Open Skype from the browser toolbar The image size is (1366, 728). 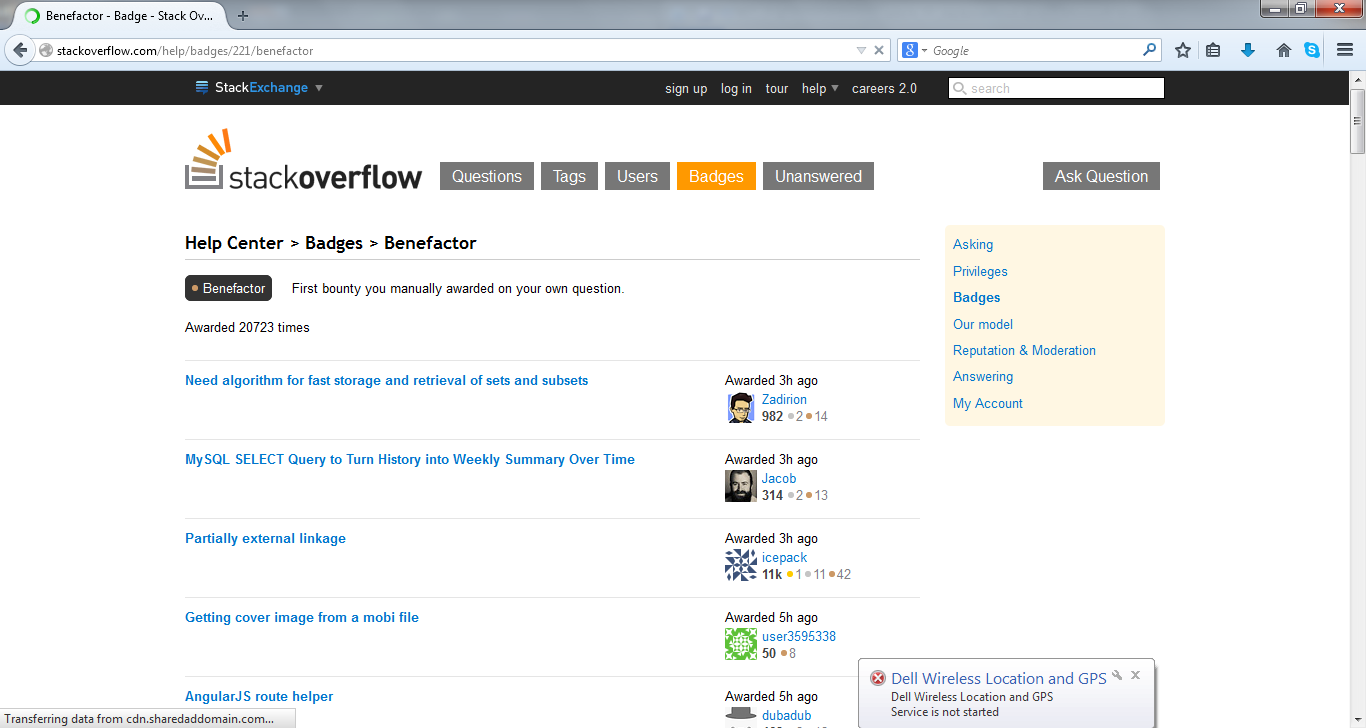point(1313,49)
